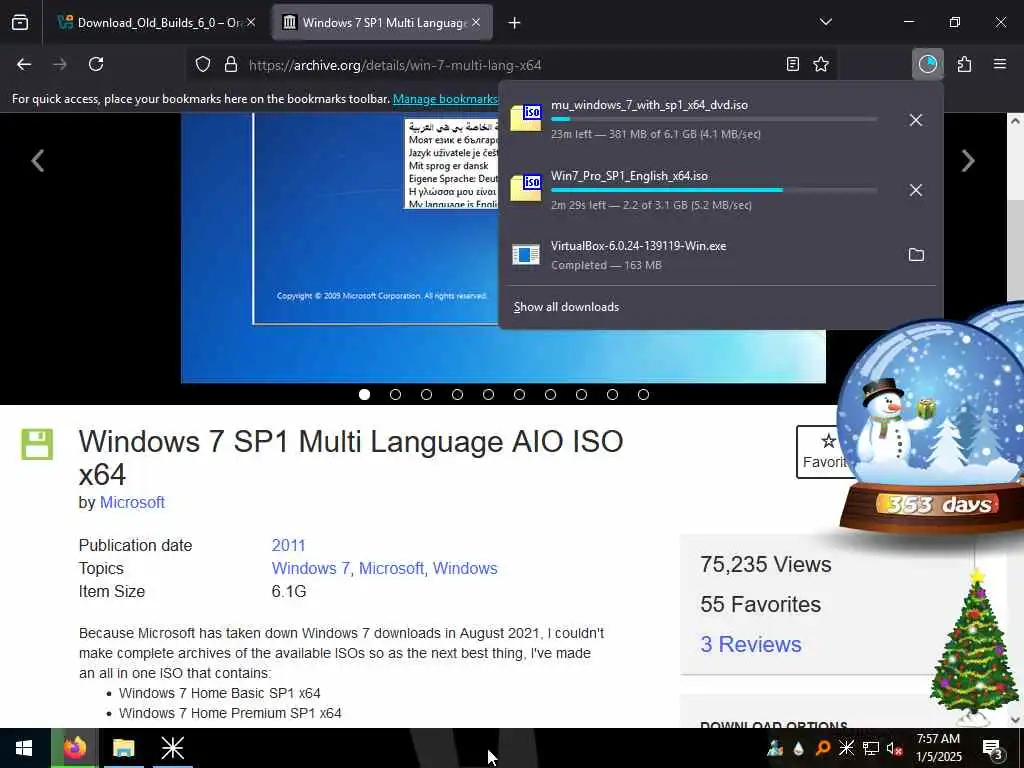The width and height of the screenshot is (1024, 768).
Task: Open the Microsoft topic link in Topics
Action: (391, 568)
